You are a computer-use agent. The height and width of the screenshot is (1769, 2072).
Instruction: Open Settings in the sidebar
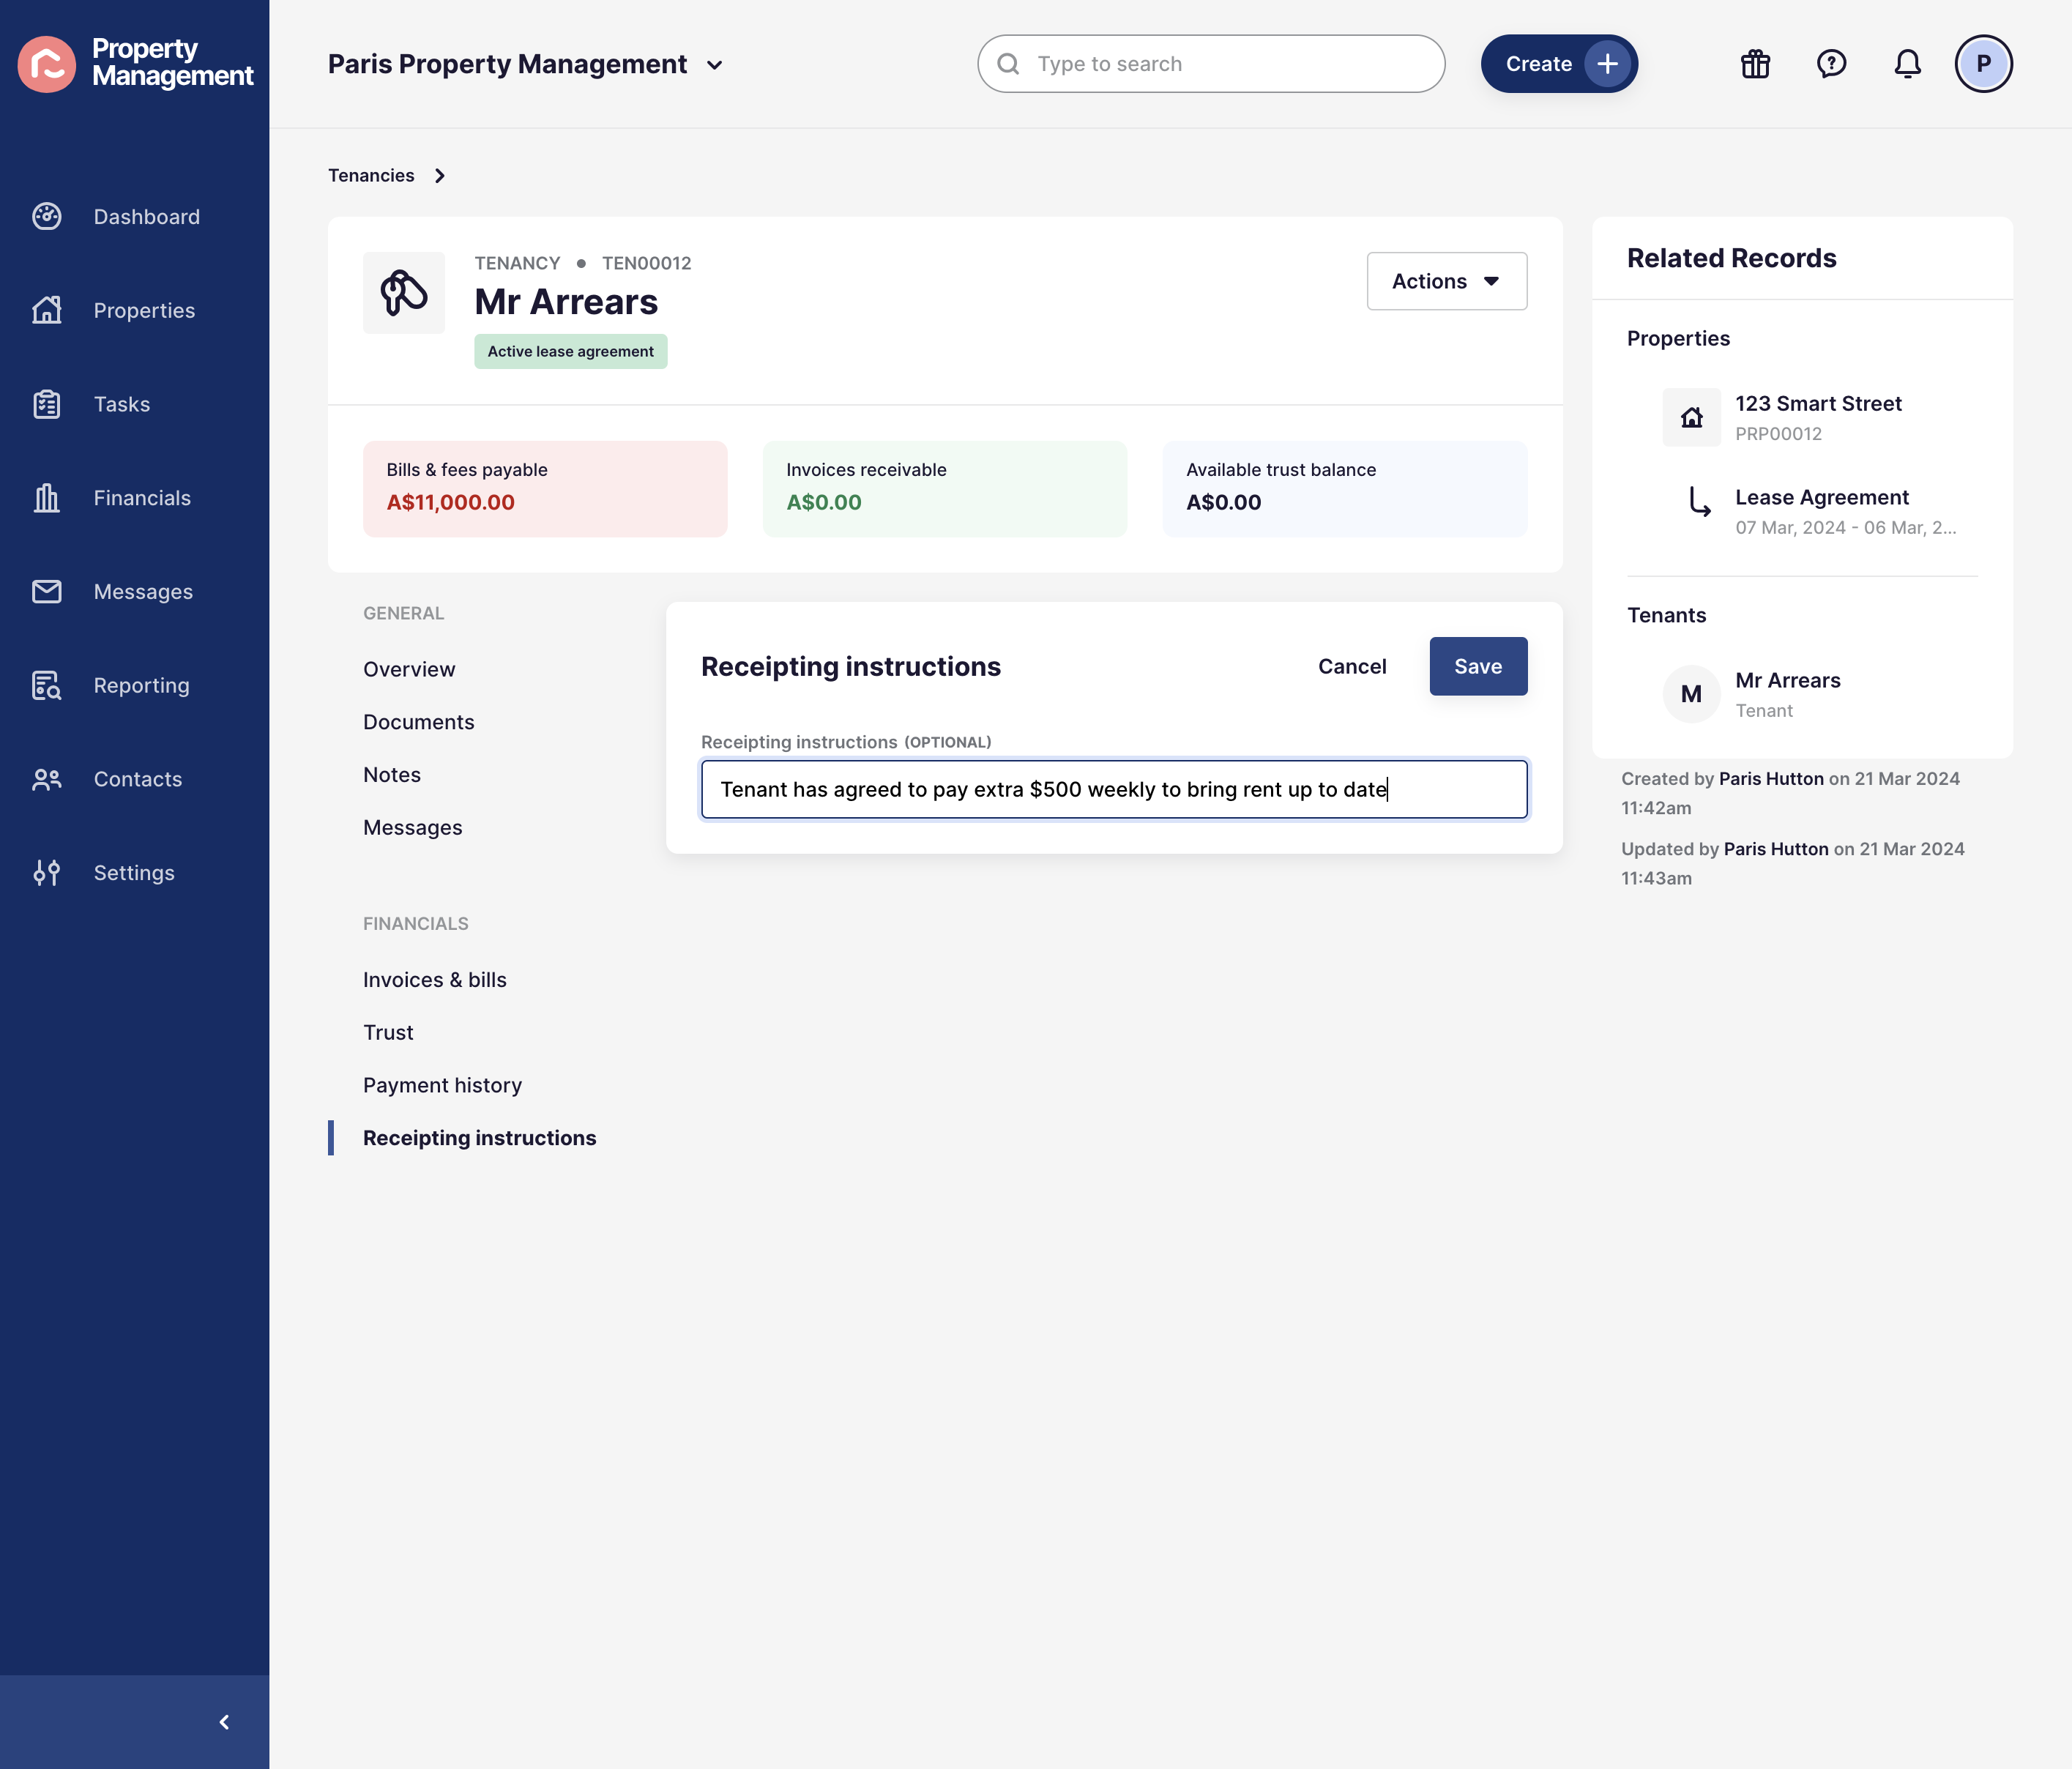click(x=134, y=873)
